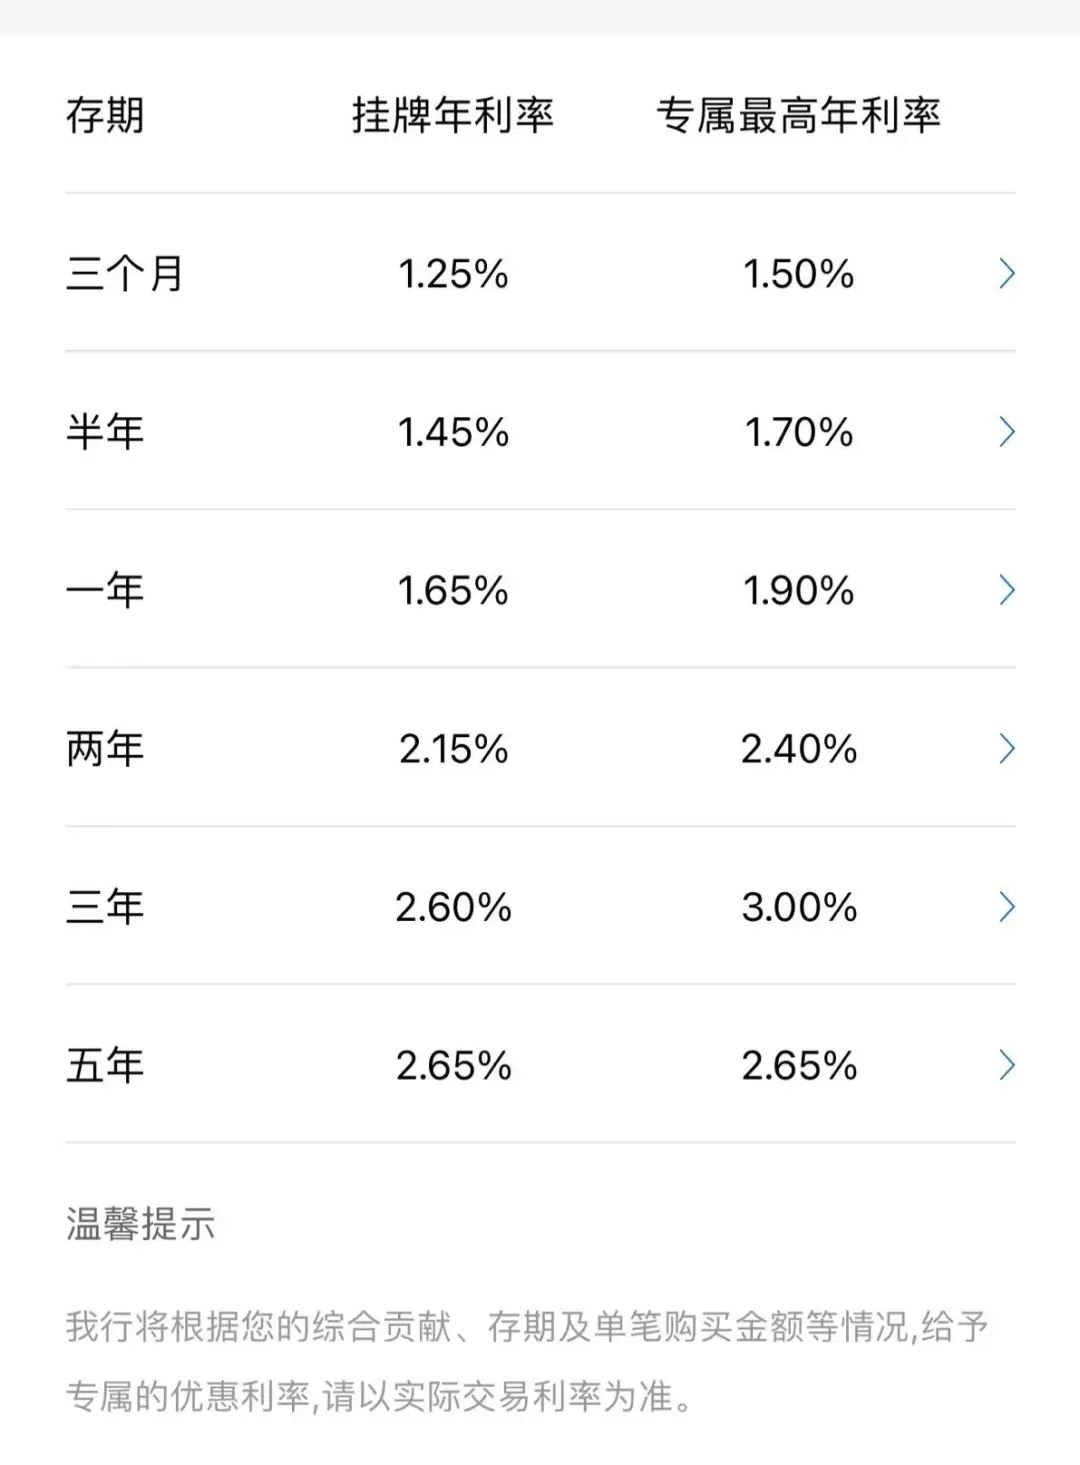Select the 1.90% exclusive annual rate
Viewport: 1080px width, 1465px height.
[x=802, y=590]
